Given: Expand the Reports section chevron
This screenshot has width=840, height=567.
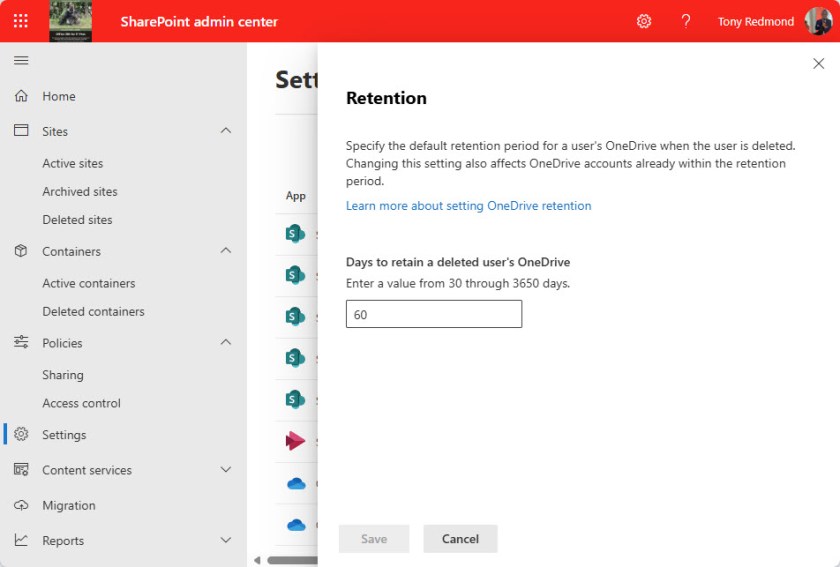Looking at the screenshot, I should tap(226, 540).
